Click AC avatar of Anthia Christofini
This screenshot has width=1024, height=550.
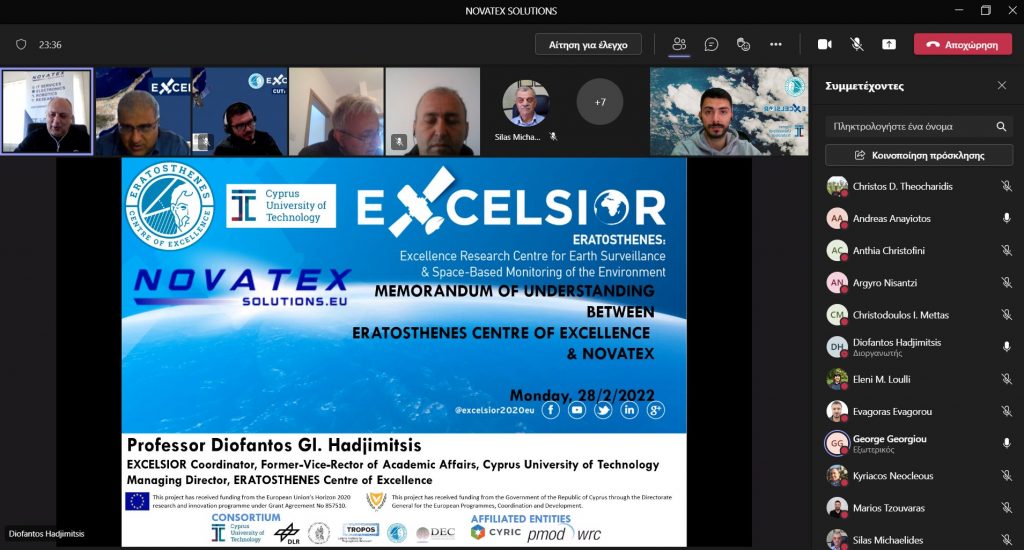[837, 250]
